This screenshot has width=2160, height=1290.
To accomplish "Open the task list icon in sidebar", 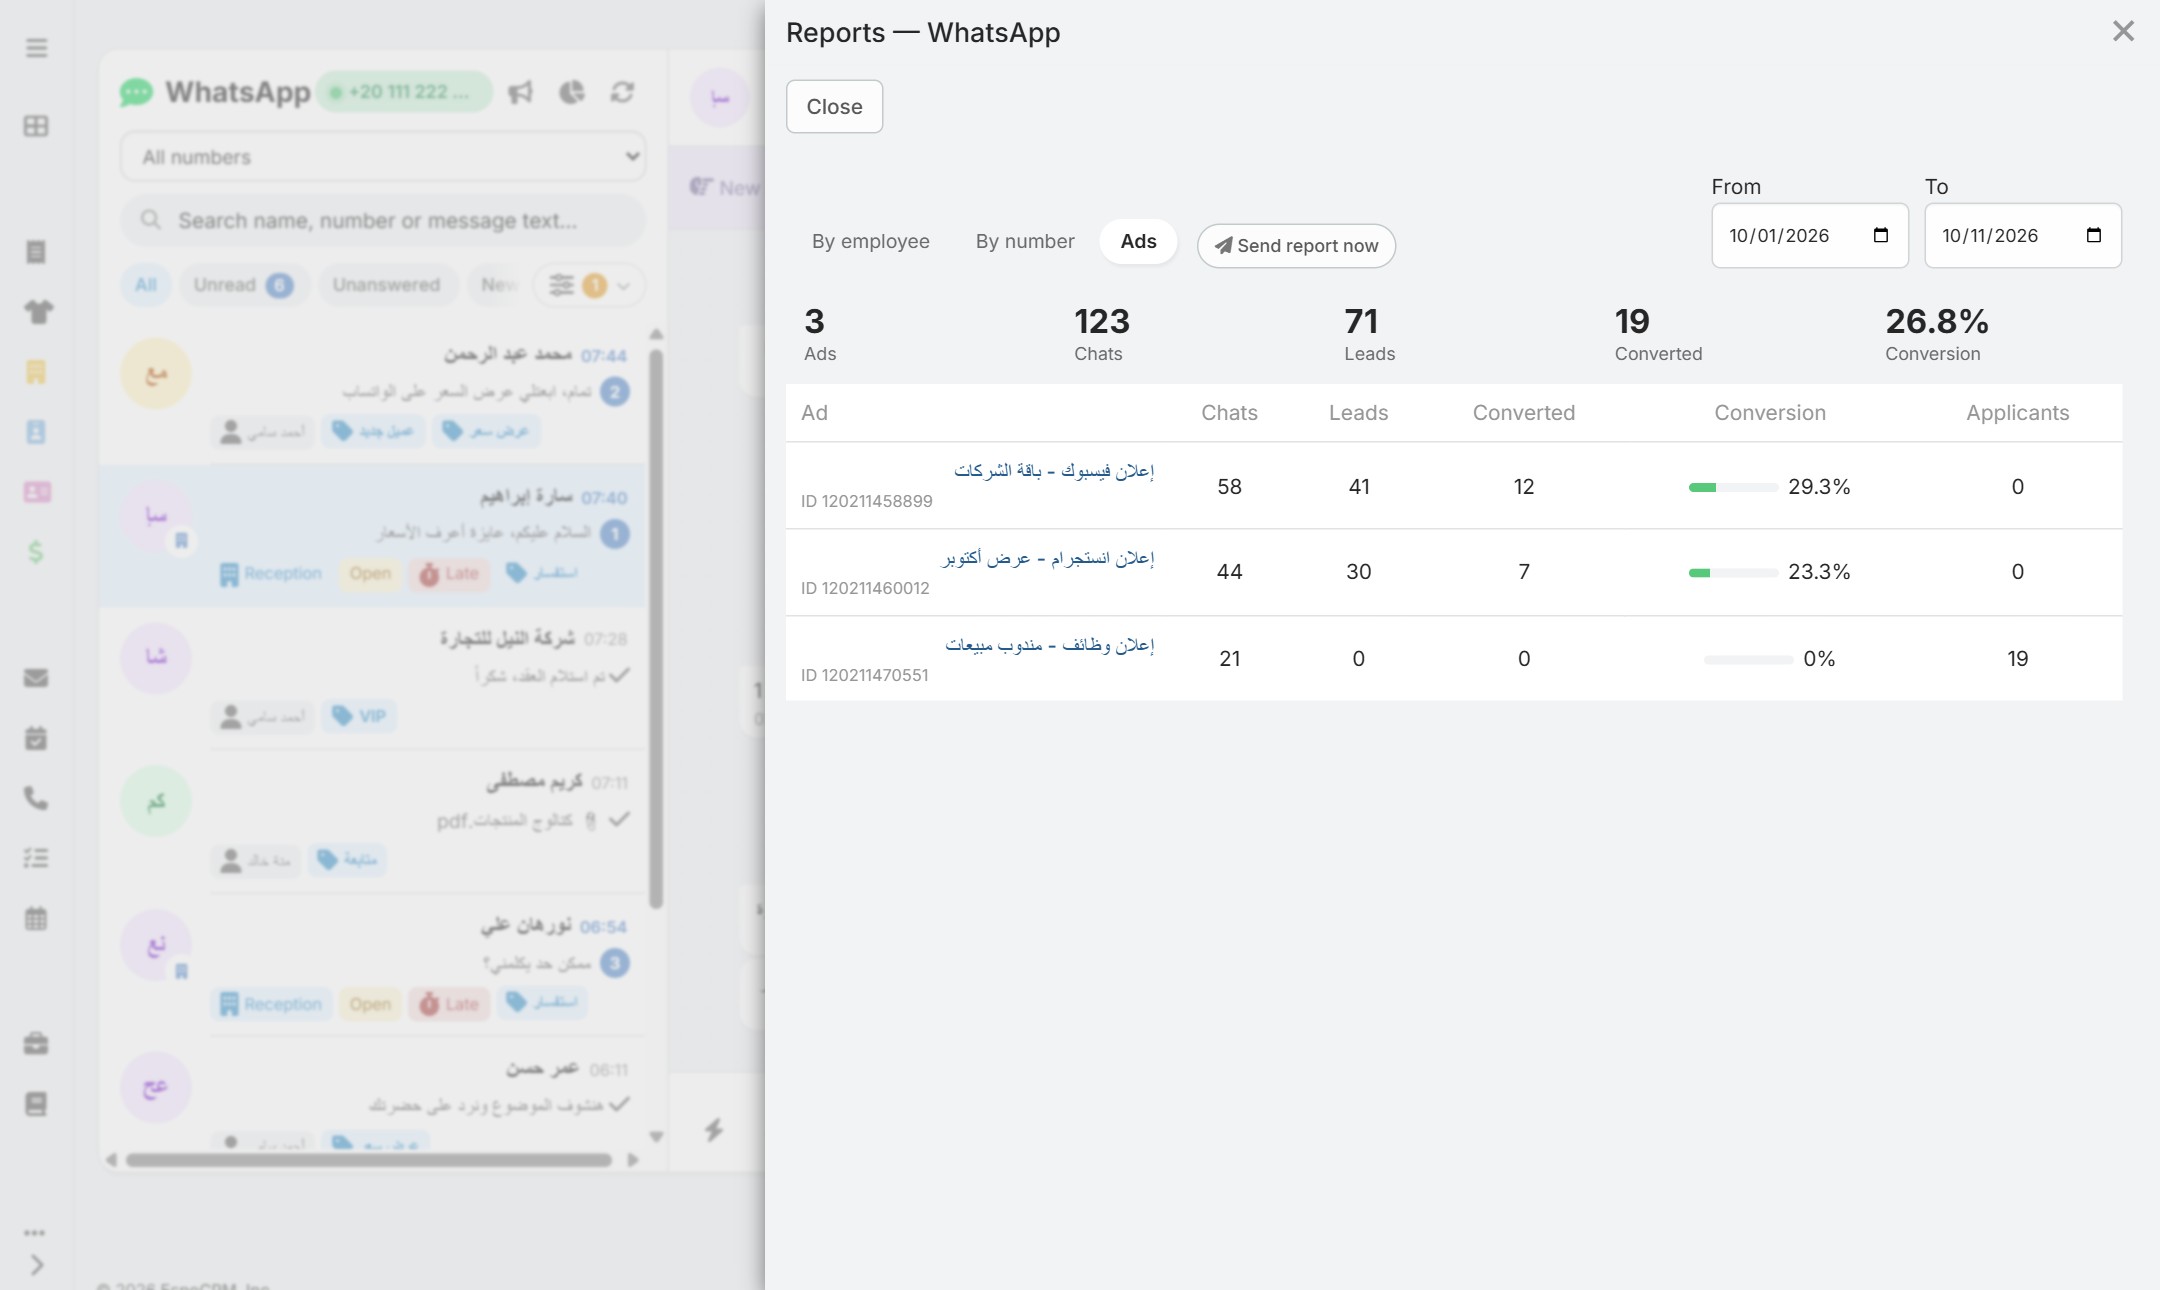I will point(36,858).
